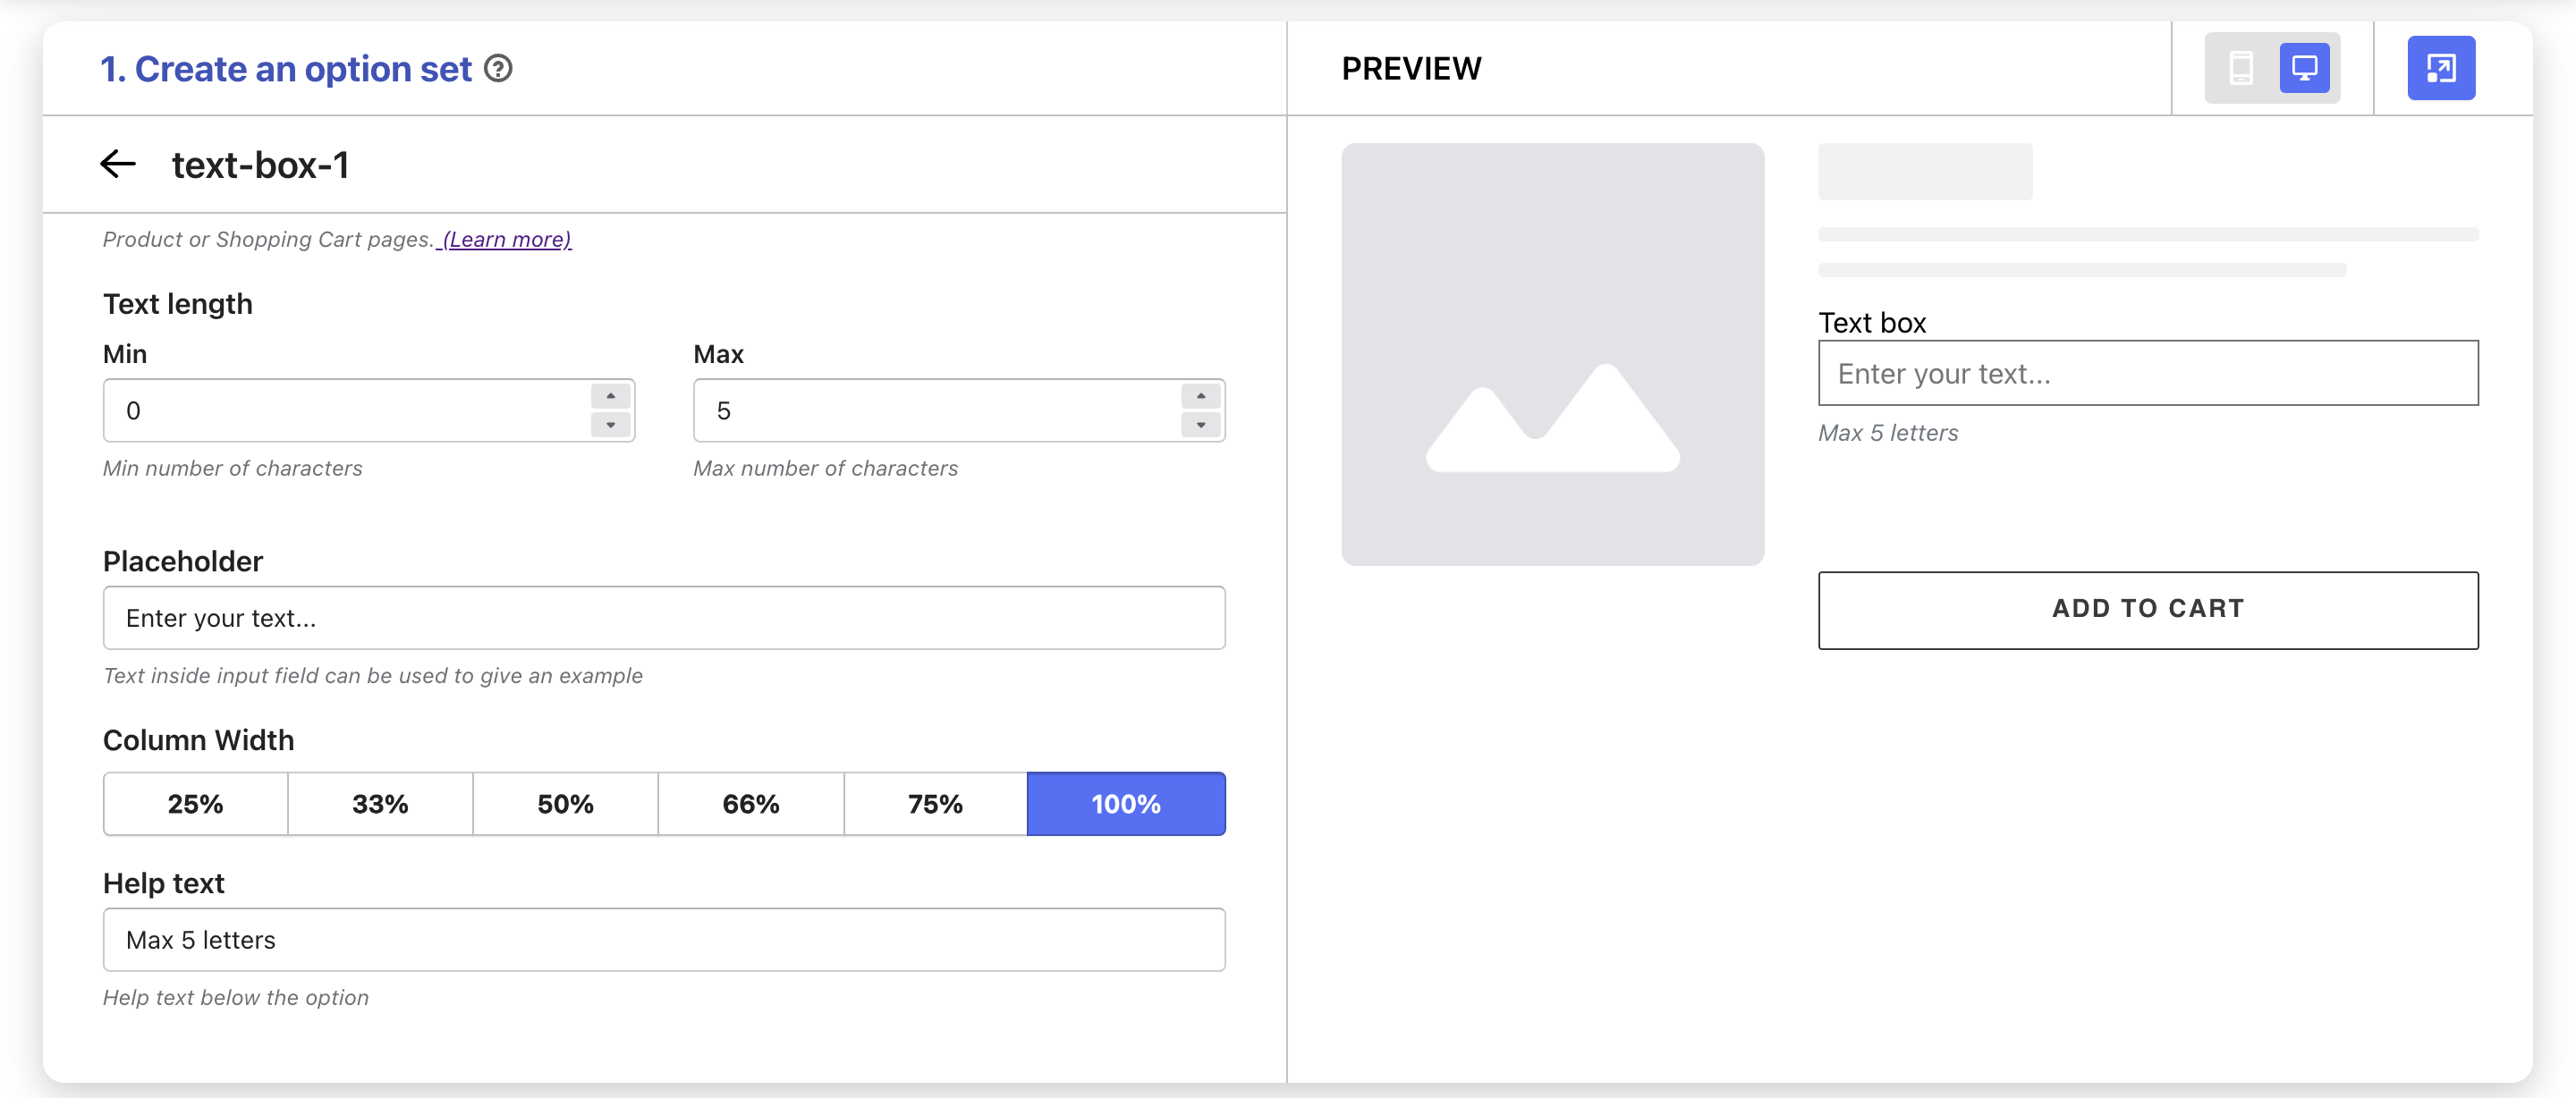This screenshot has height=1098, width=2576.
Task: Switch preview to mobile device view
Action: [2241, 68]
